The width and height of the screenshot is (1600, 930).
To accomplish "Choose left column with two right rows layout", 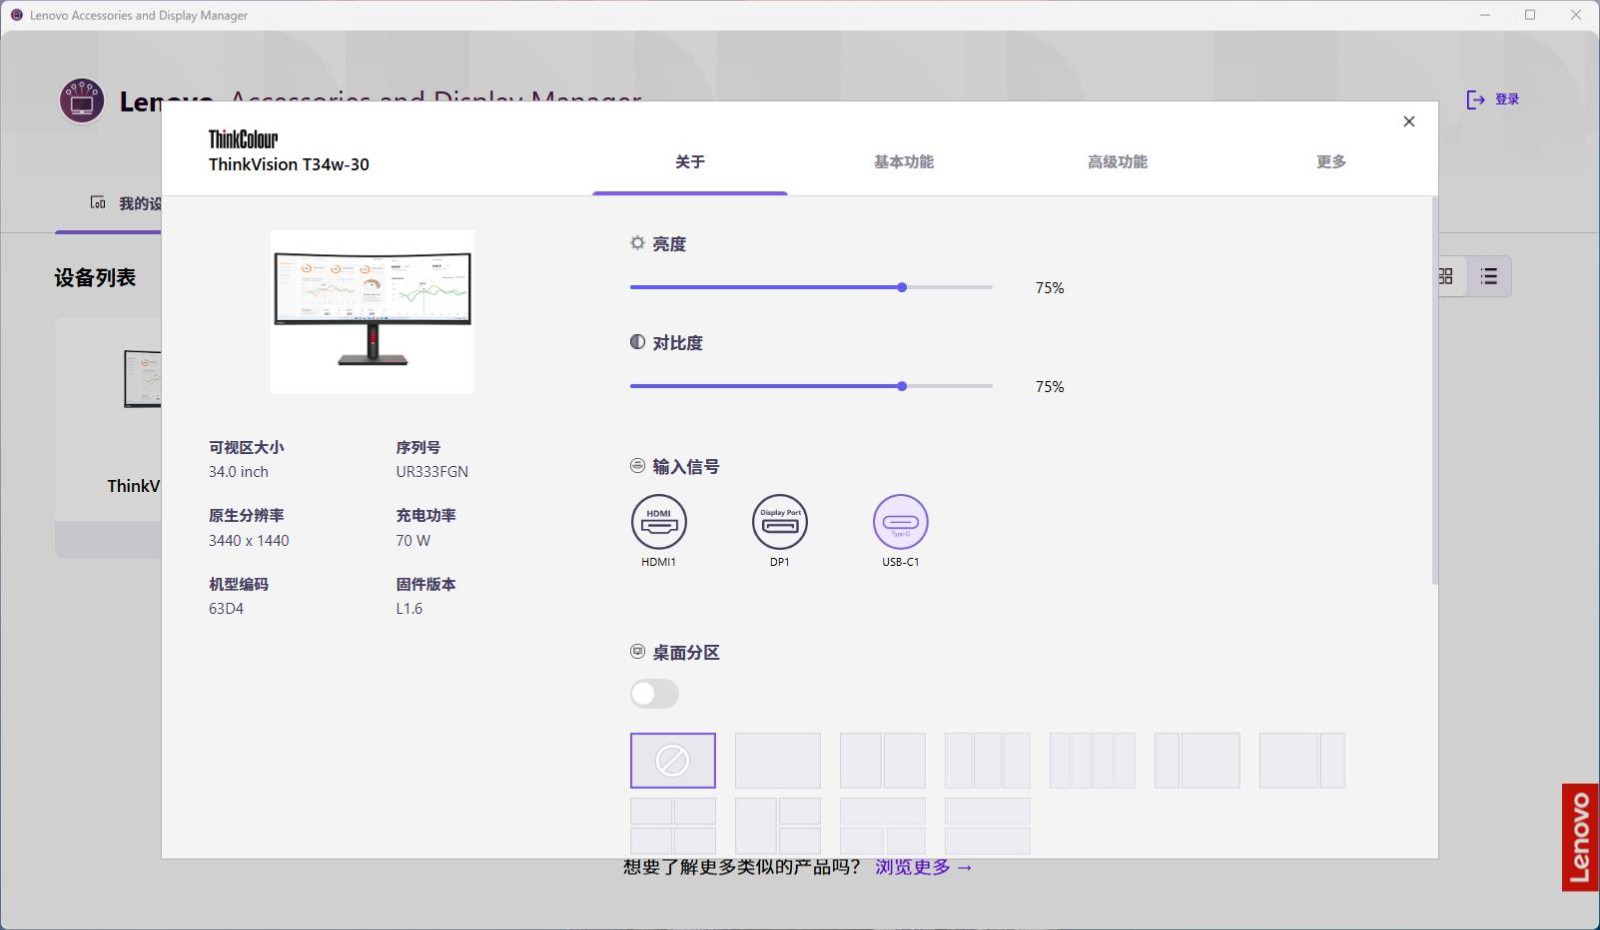I will pyautogui.click(x=777, y=826).
